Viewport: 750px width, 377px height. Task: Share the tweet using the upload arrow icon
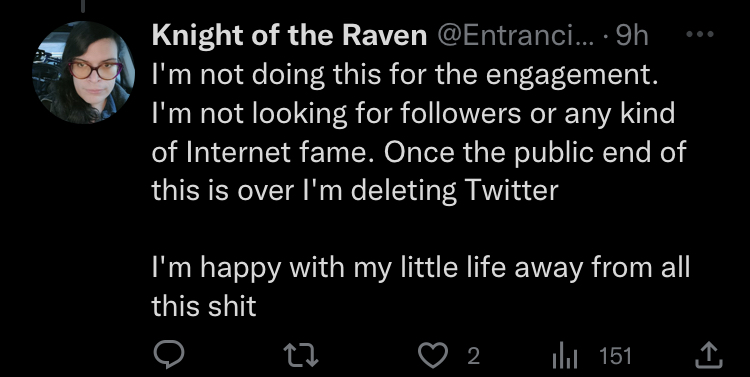click(708, 355)
